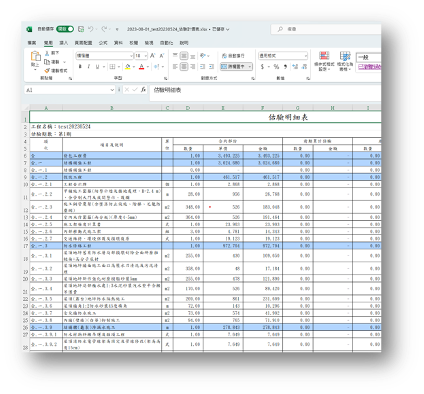Expand the Name Box dropdown arrow
Screen dimensions: 424x394
pyautogui.click(x=112, y=90)
